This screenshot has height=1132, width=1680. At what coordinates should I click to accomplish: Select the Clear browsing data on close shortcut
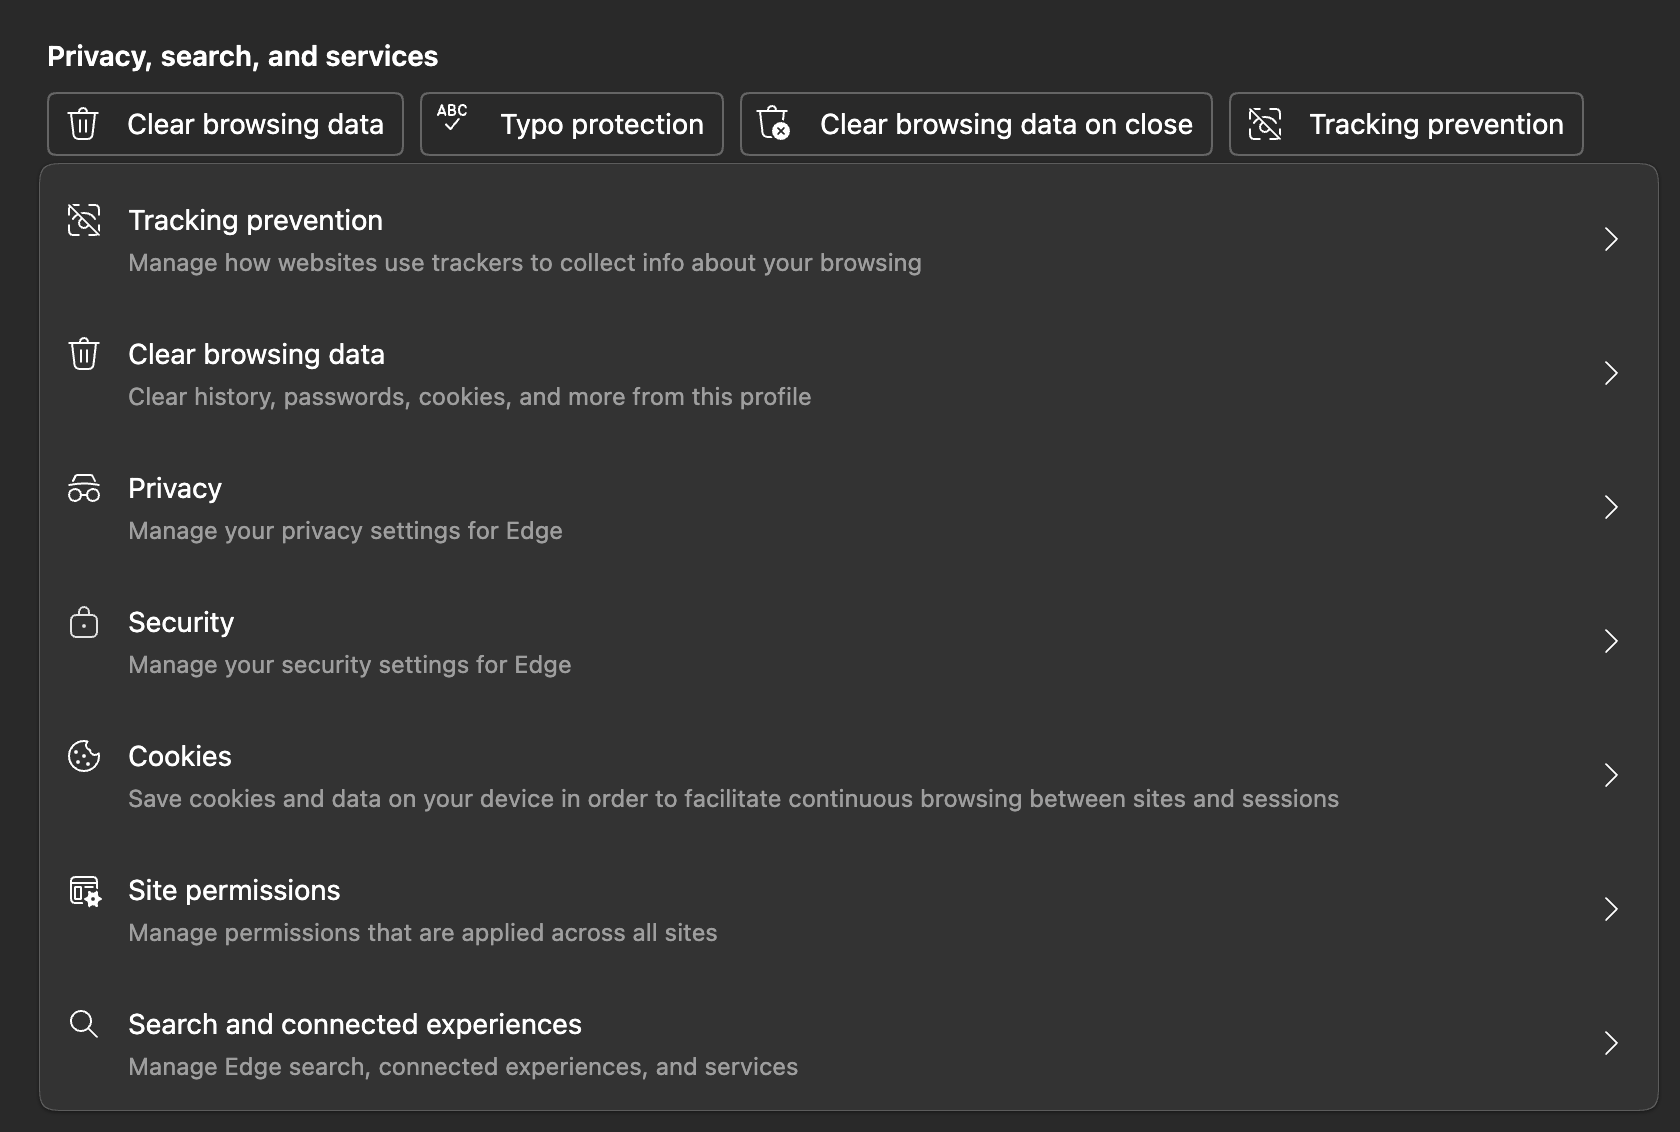[x=976, y=124]
